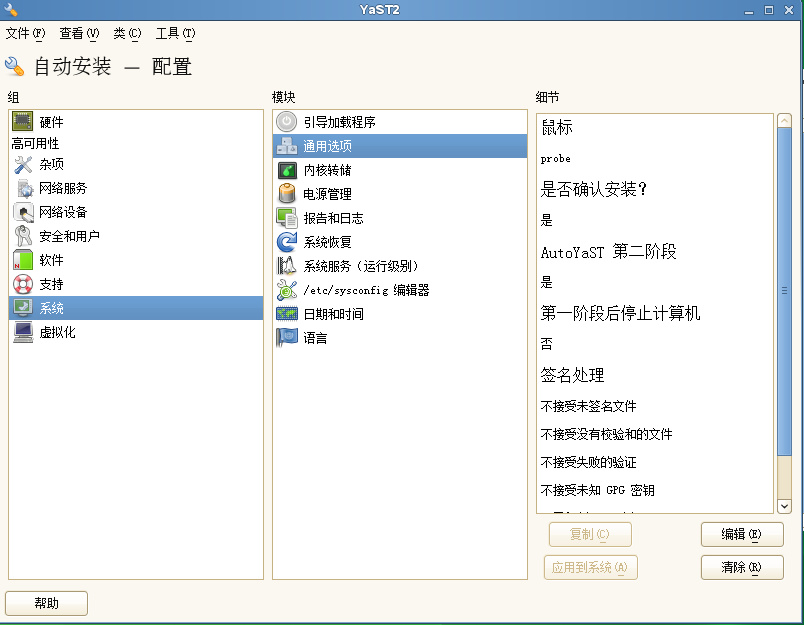This screenshot has width=804, height=625.
Task: Click the 帮助 button
Action: click(x=46, y=603)
